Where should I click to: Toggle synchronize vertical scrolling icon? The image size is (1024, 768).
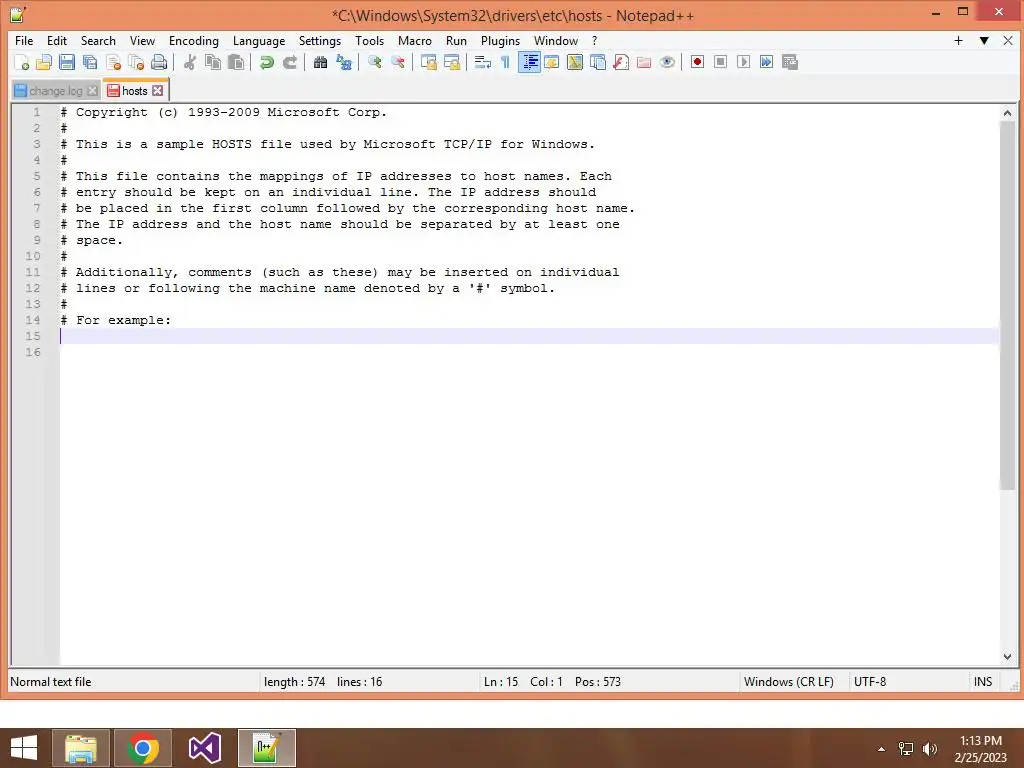tap(428, 62)
